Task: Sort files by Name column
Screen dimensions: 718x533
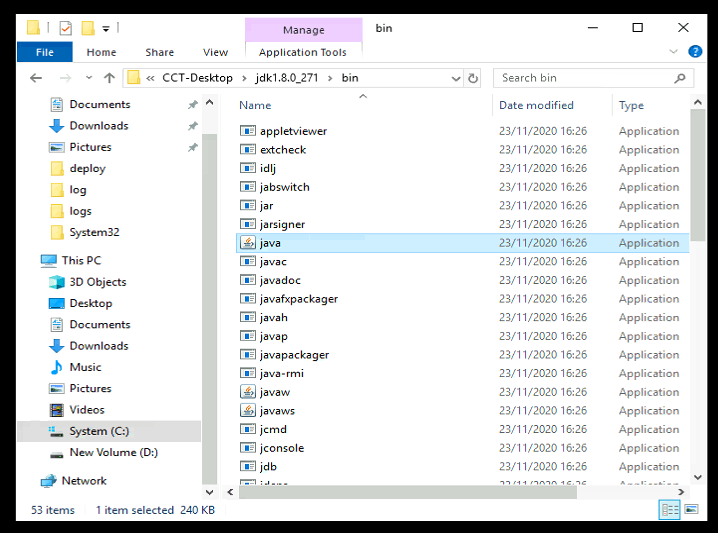Action: [255, 105]
